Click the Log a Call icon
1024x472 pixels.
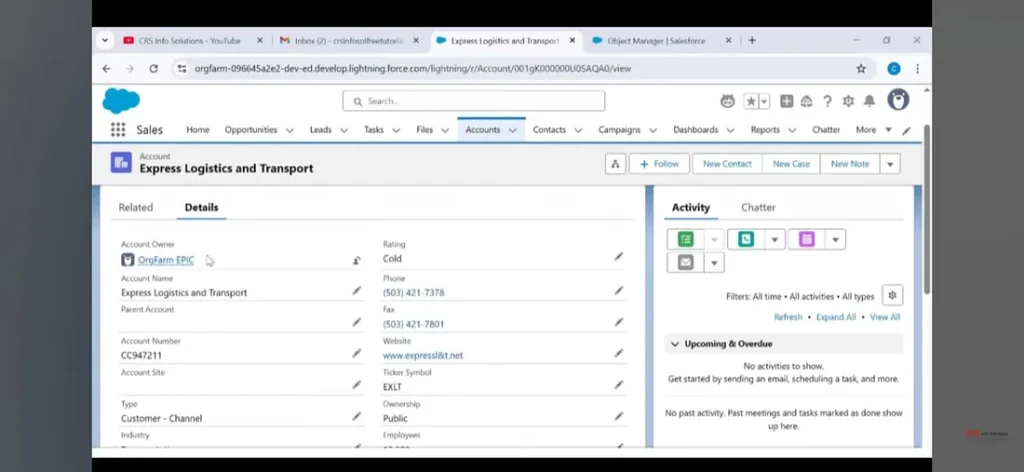(x=746, y=239)
